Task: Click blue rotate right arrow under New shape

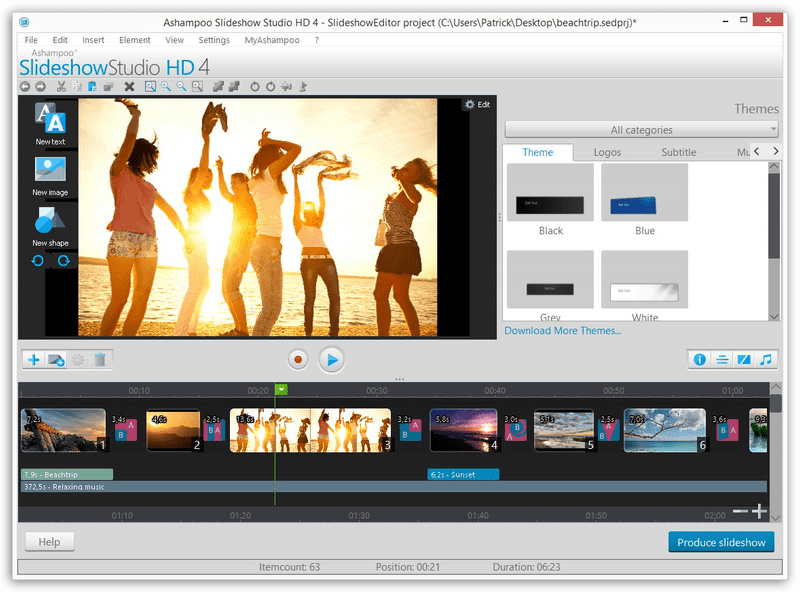Action: [x=63, y=261]
